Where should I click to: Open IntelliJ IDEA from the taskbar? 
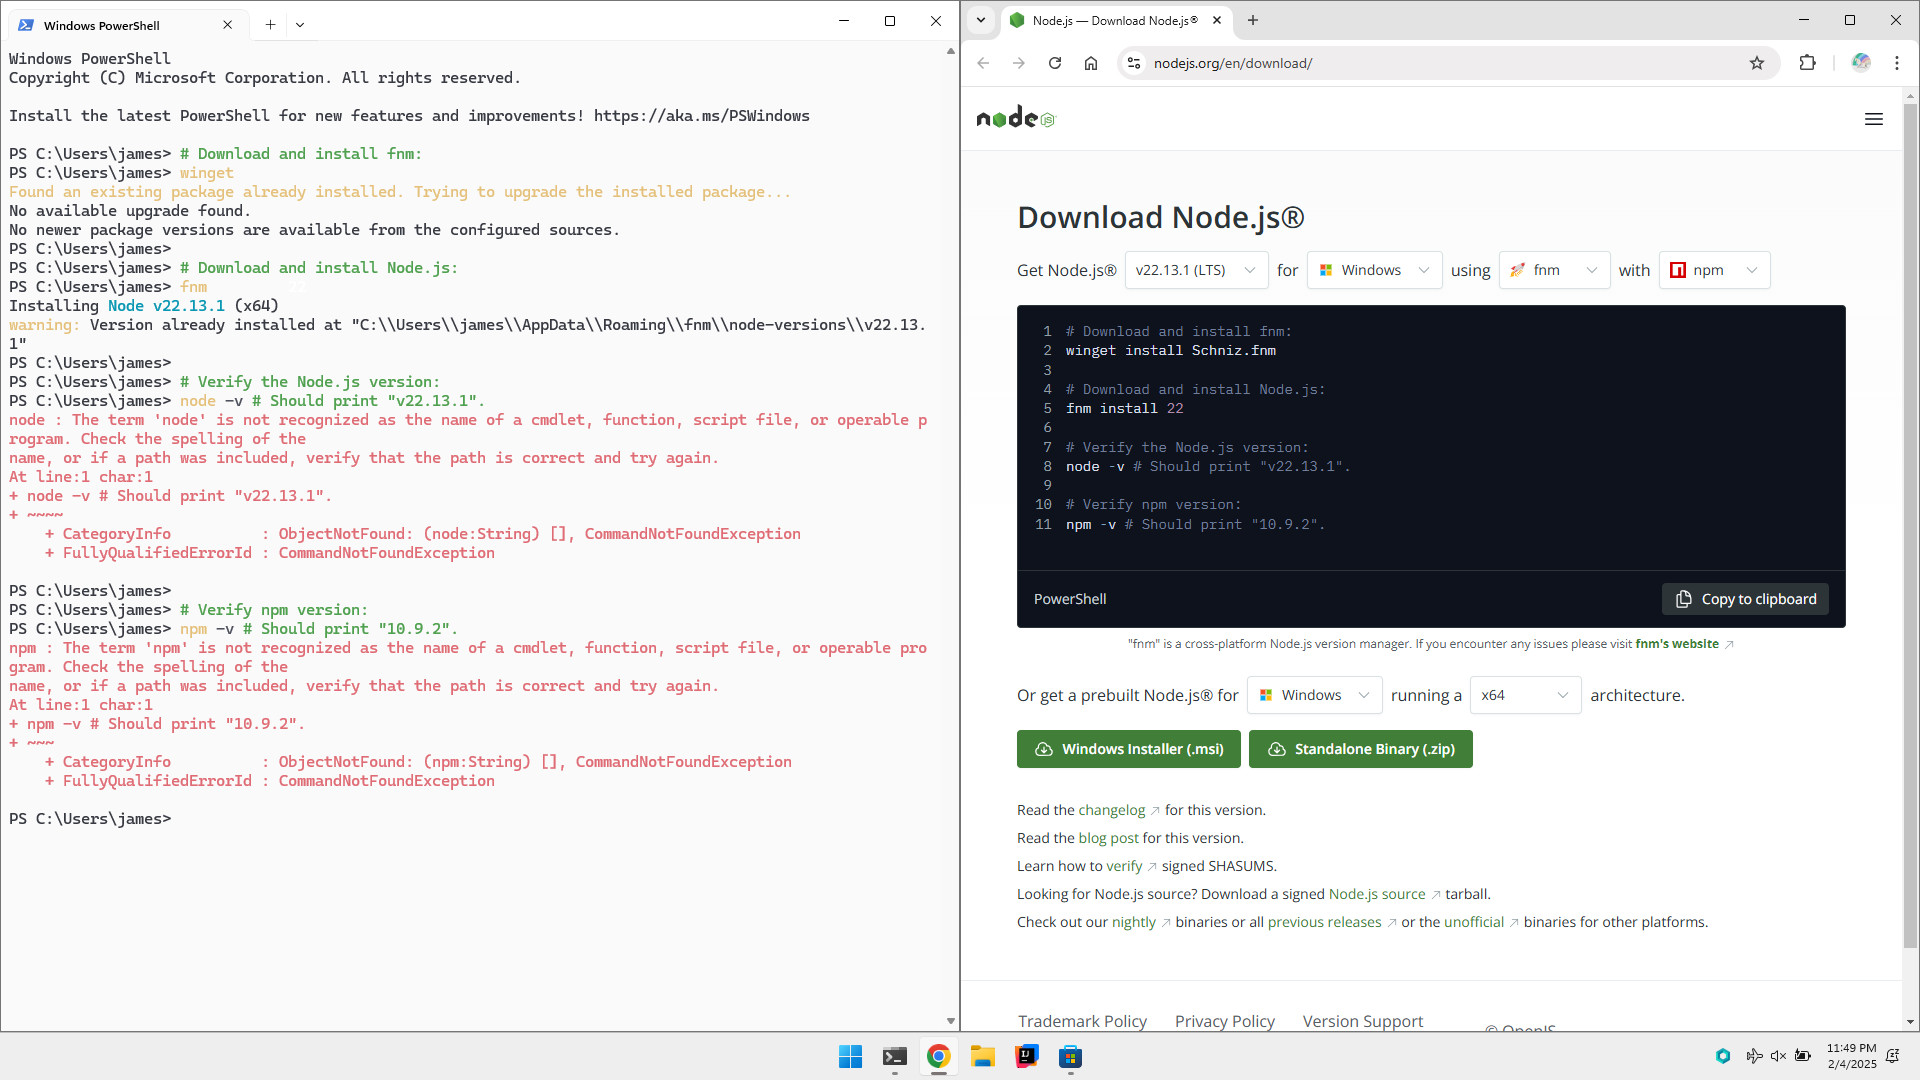1026,1056
